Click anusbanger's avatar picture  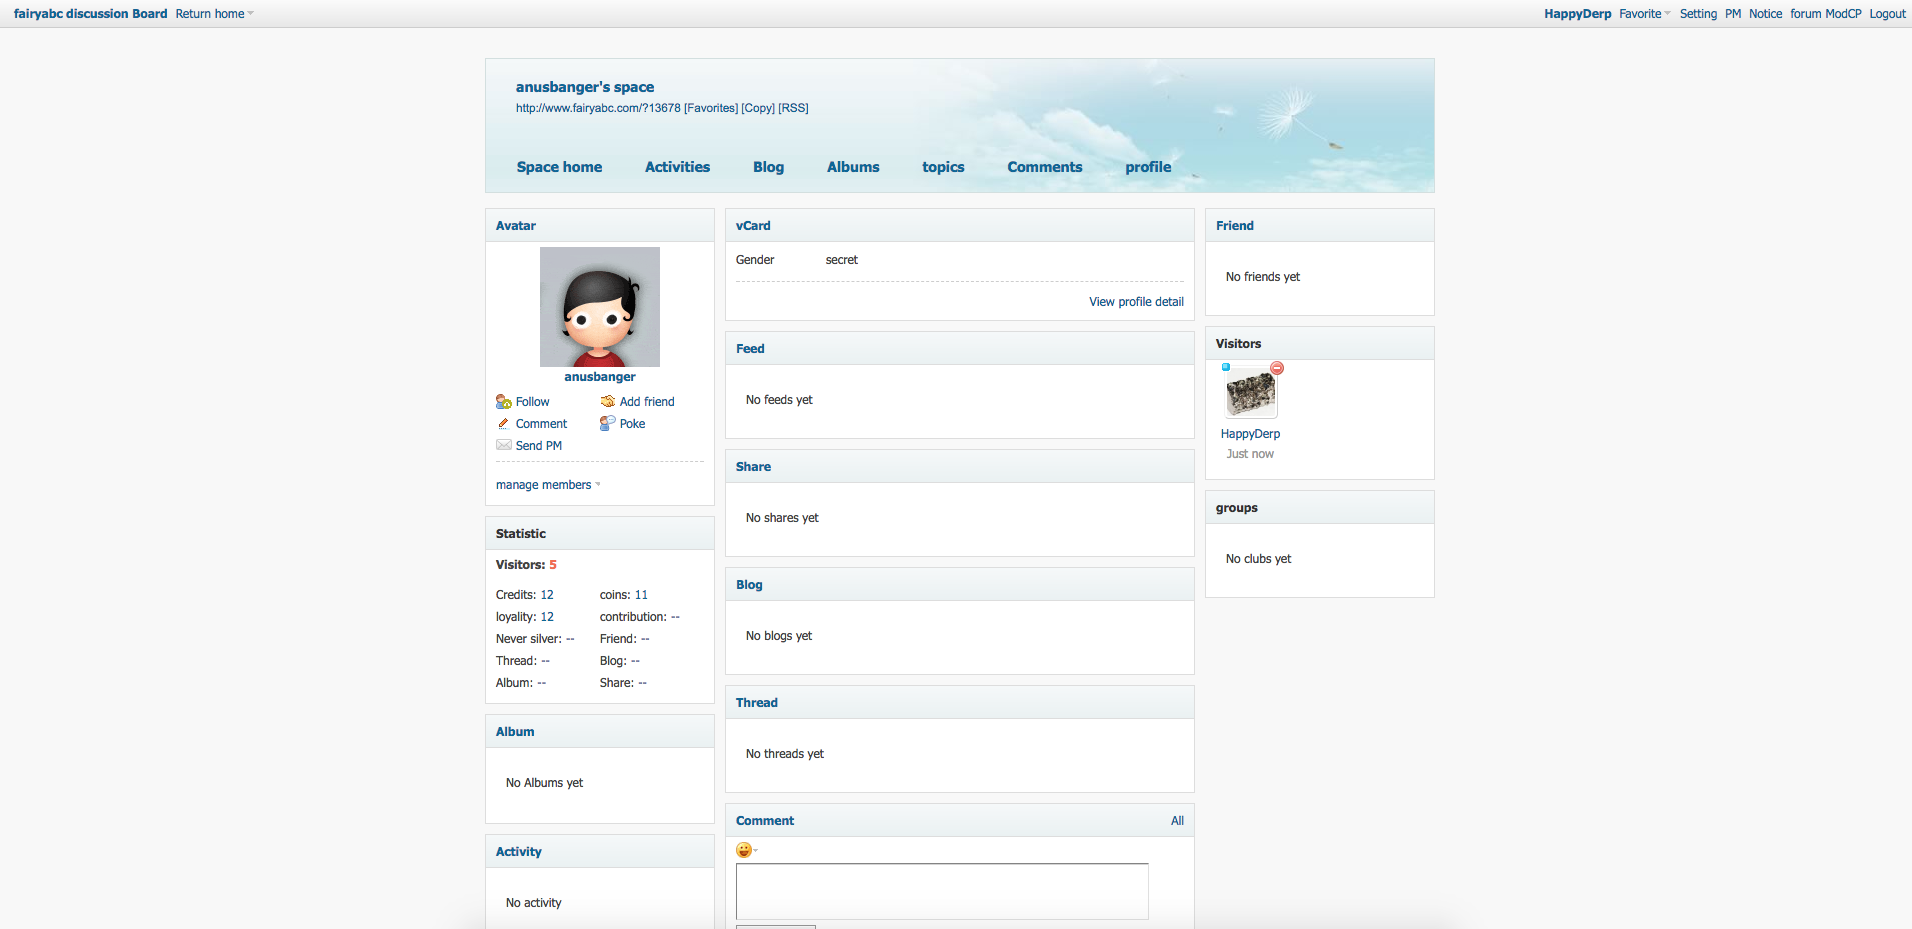[x=600, y=307]
